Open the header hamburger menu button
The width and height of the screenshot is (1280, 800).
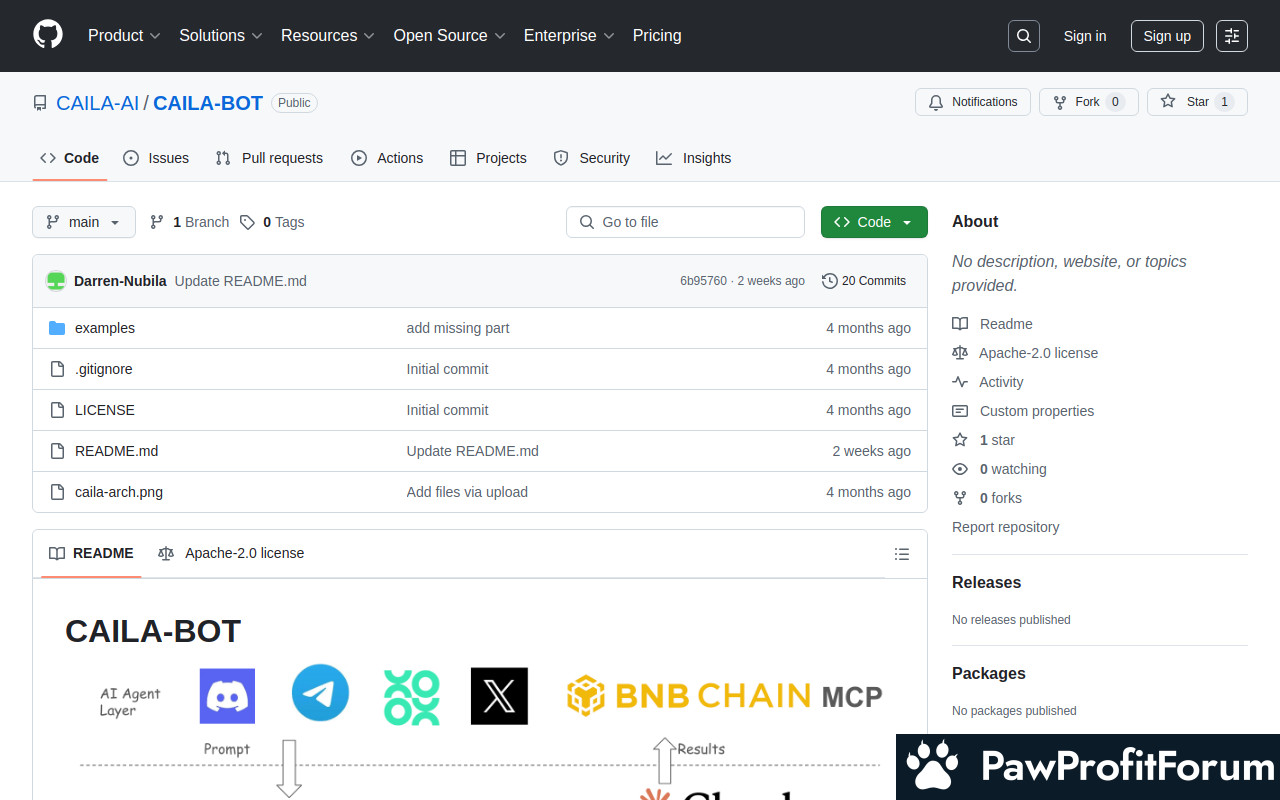(1232, 36)
